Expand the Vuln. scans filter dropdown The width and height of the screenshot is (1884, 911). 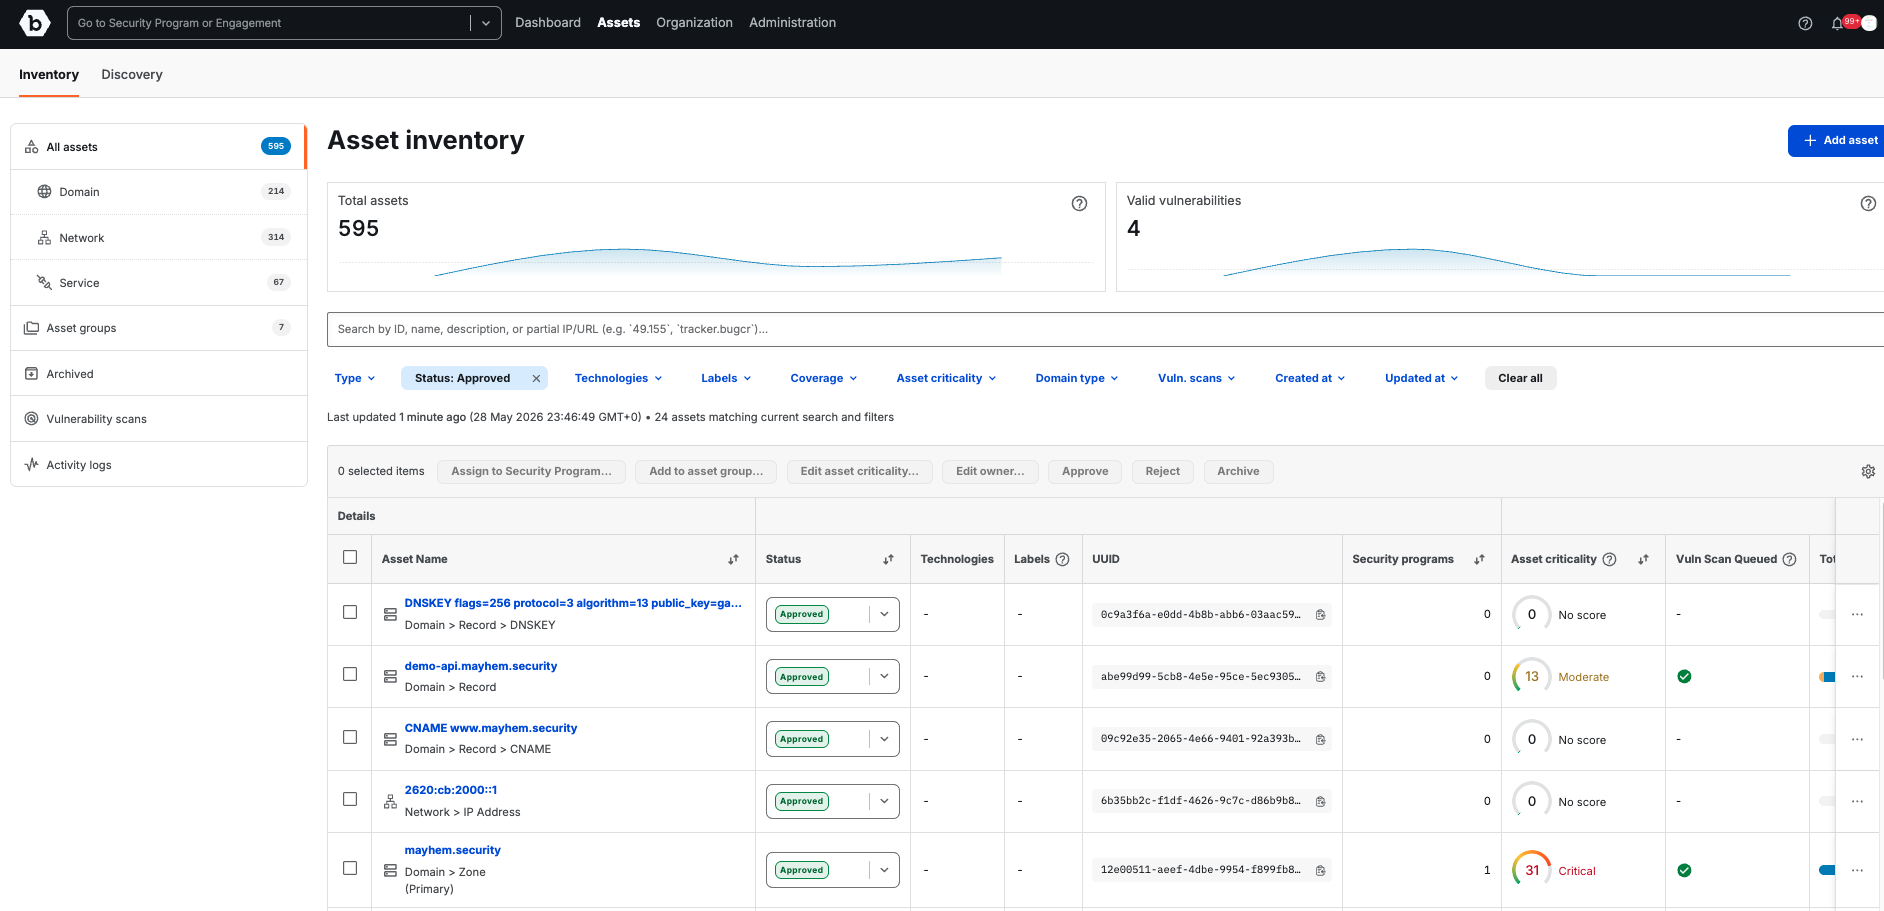tap(1196, 378)
